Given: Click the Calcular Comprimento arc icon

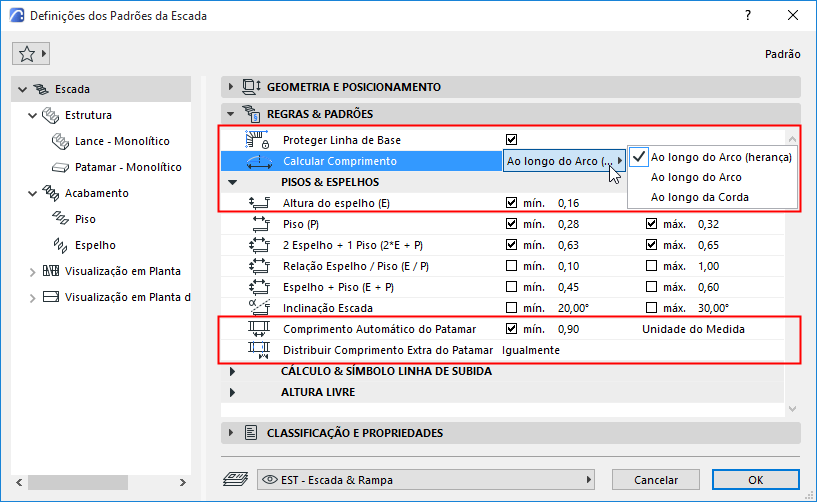Looking at the screenshot, I should (x=259, y=162).
